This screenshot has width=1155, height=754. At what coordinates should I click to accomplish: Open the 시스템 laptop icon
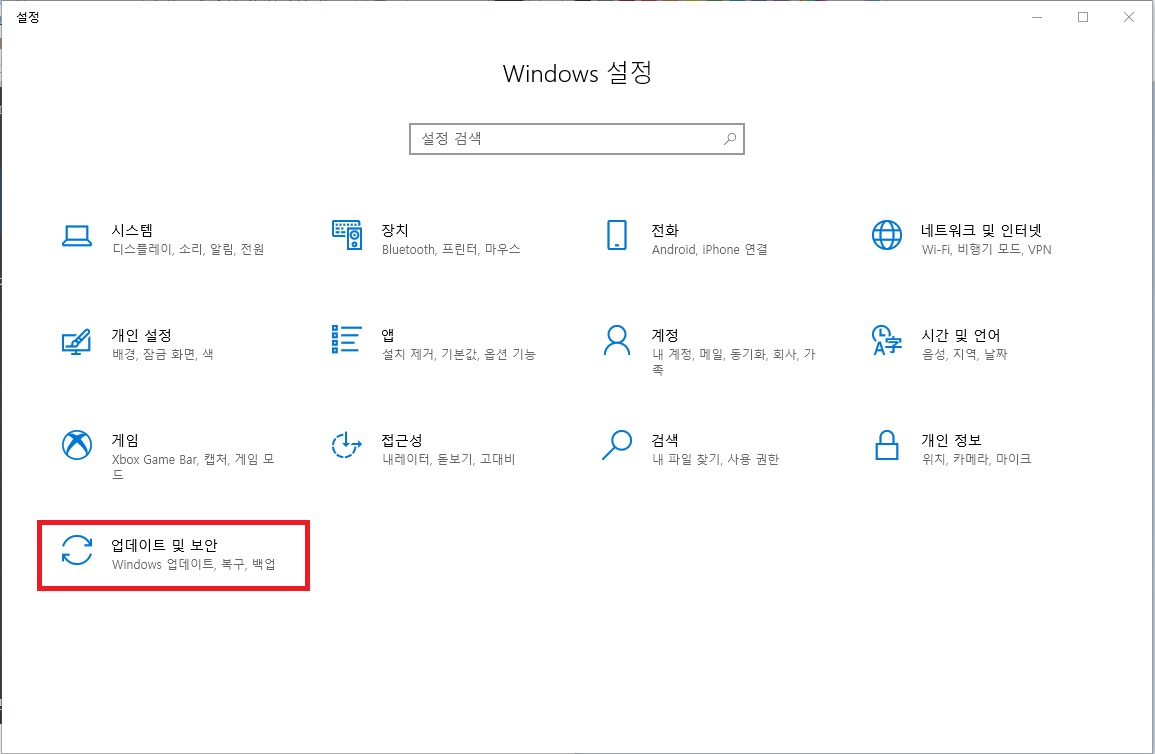click(x=77, y=236)
